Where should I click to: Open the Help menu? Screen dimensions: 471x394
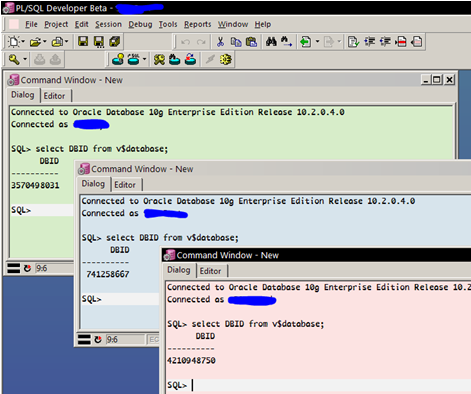[263, 24]
